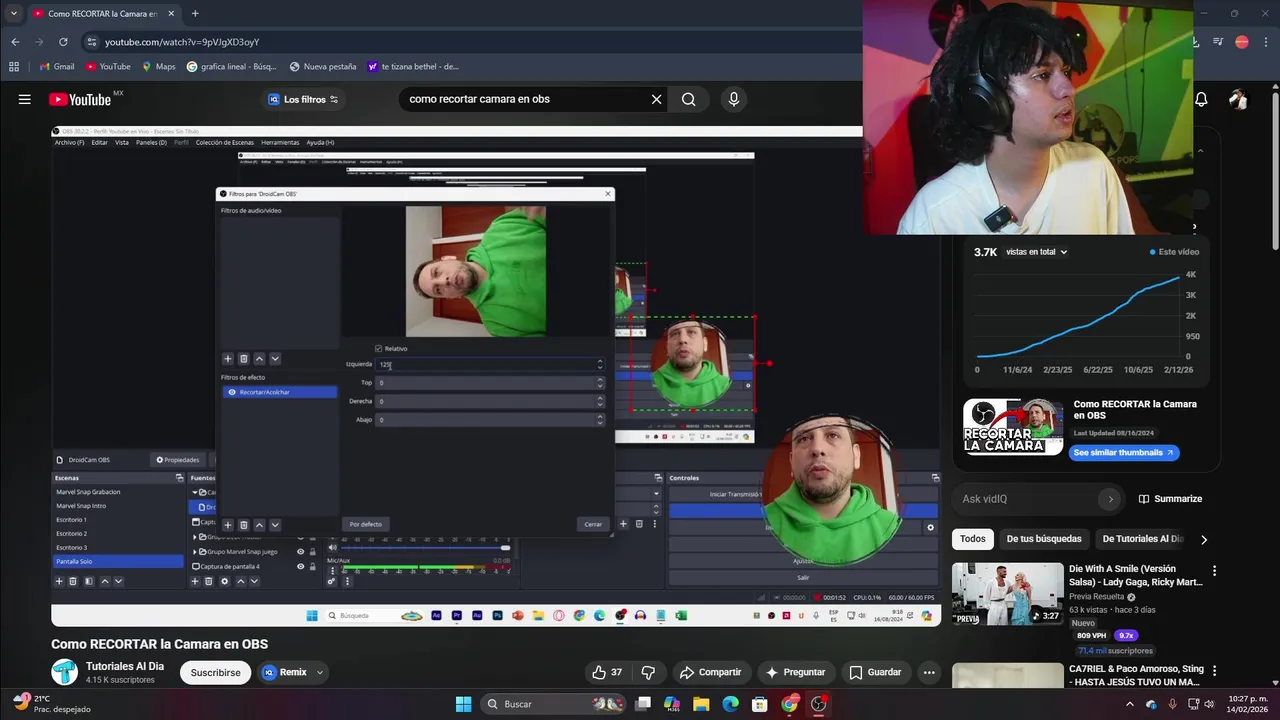Screen dimensions: 1280x720
Task: Open Chrome apps grid in bookmarks bar
Action: coord(14,67)
